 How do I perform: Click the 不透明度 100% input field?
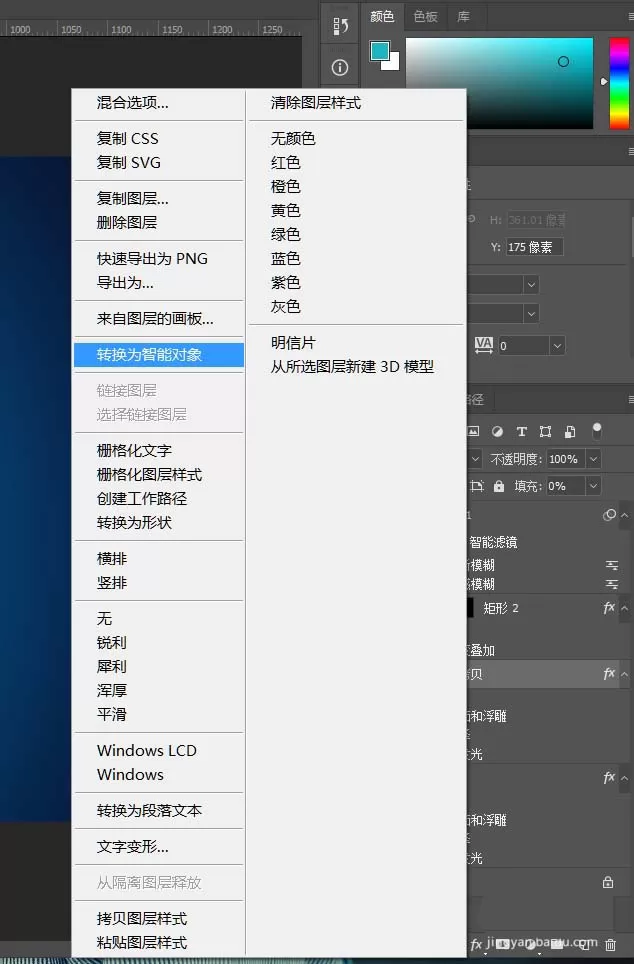pyautogui.click(x=566, y=459)
